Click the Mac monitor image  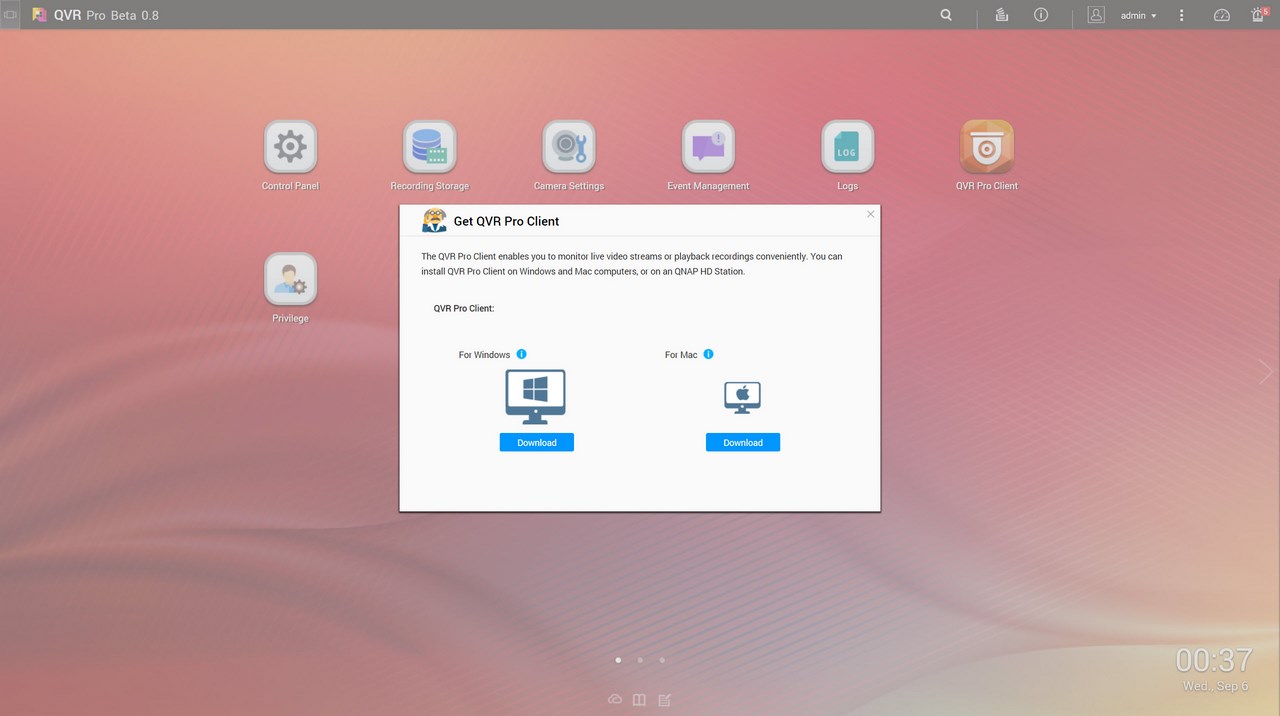[x=743, y=397]
